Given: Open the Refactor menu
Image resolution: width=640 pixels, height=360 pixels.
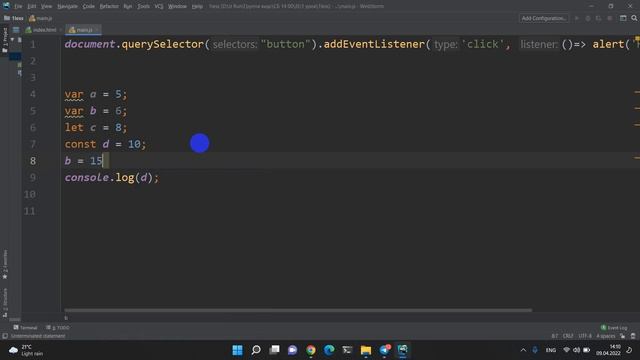Looking at the screenshot, I should 109,7.
